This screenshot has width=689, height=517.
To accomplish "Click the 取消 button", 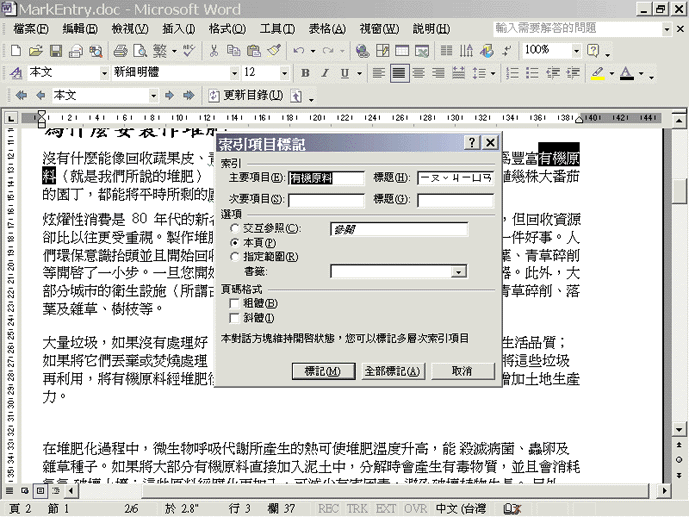I will 462,371.
